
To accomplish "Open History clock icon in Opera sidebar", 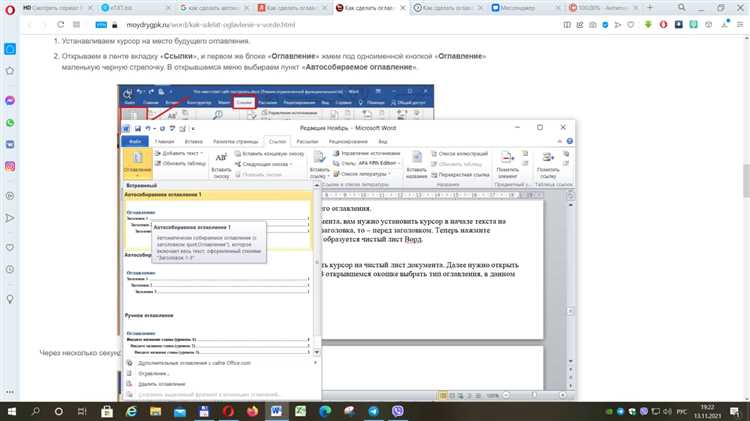I will pyautogui.click(x=10, y=269).
